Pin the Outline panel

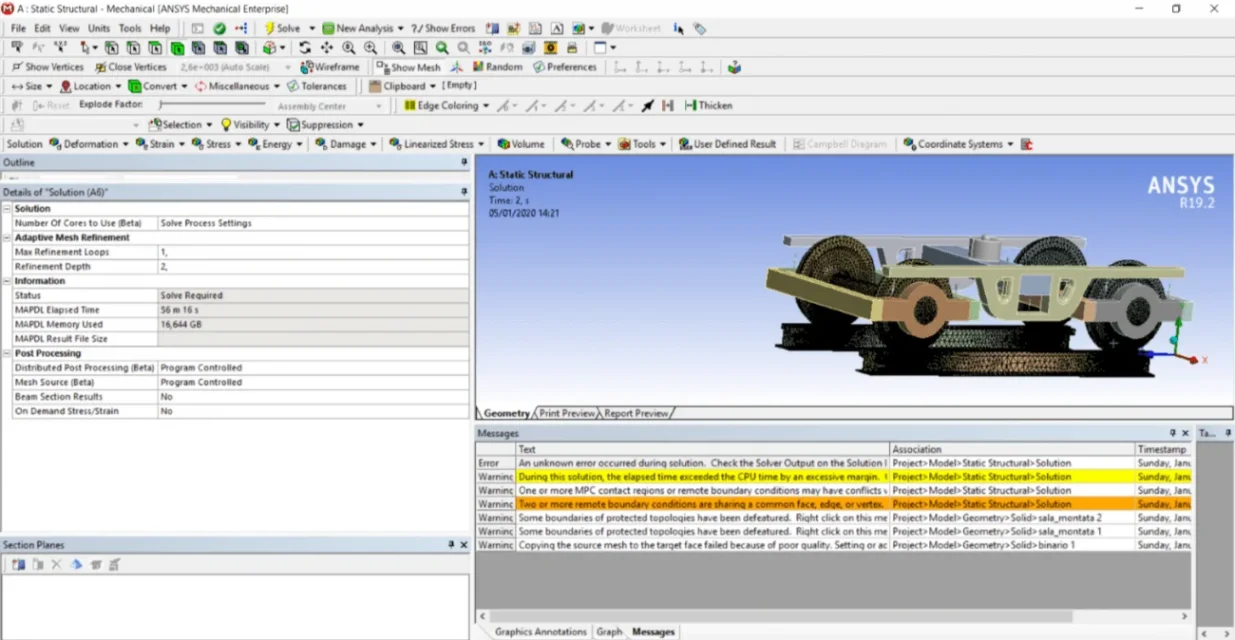tap(463, 162)
